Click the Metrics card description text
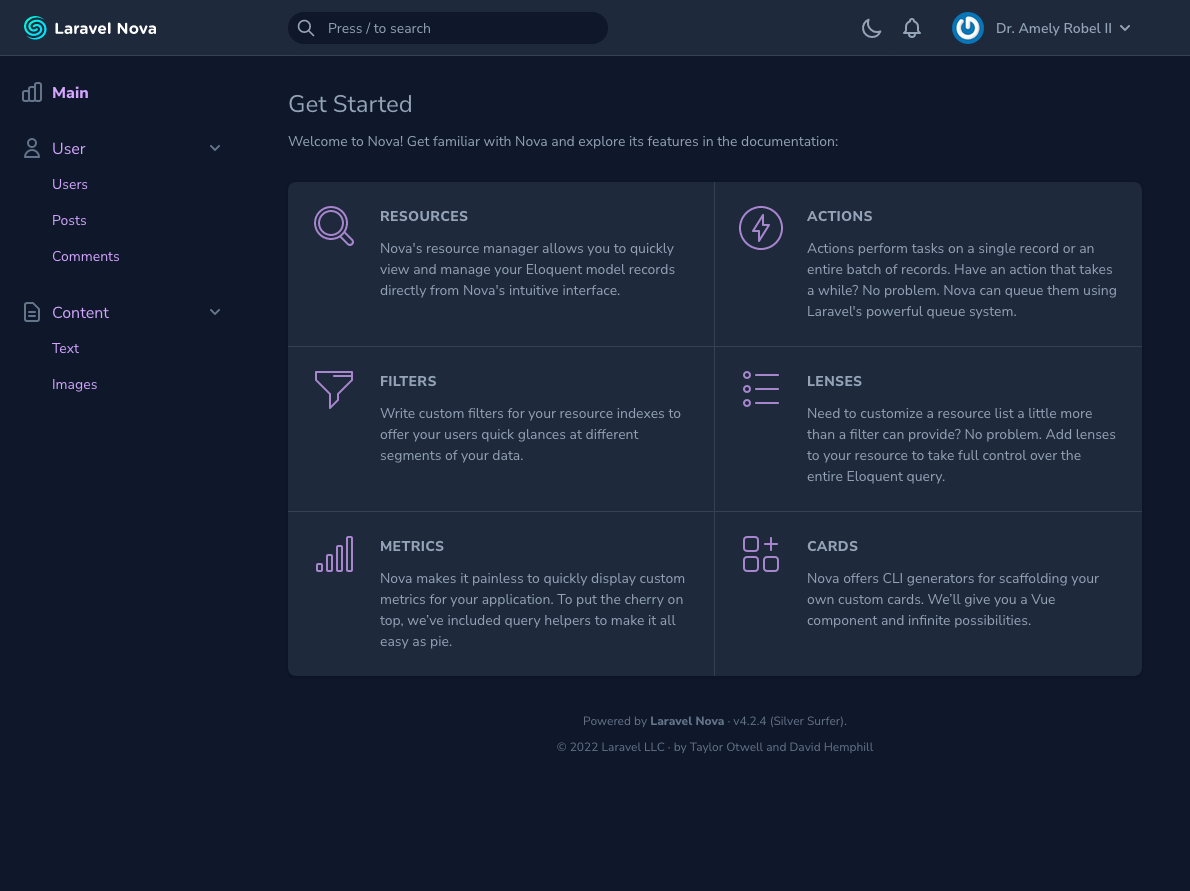Image resolution: width=1190 pixels, height=891 pixels. (532, 609)
